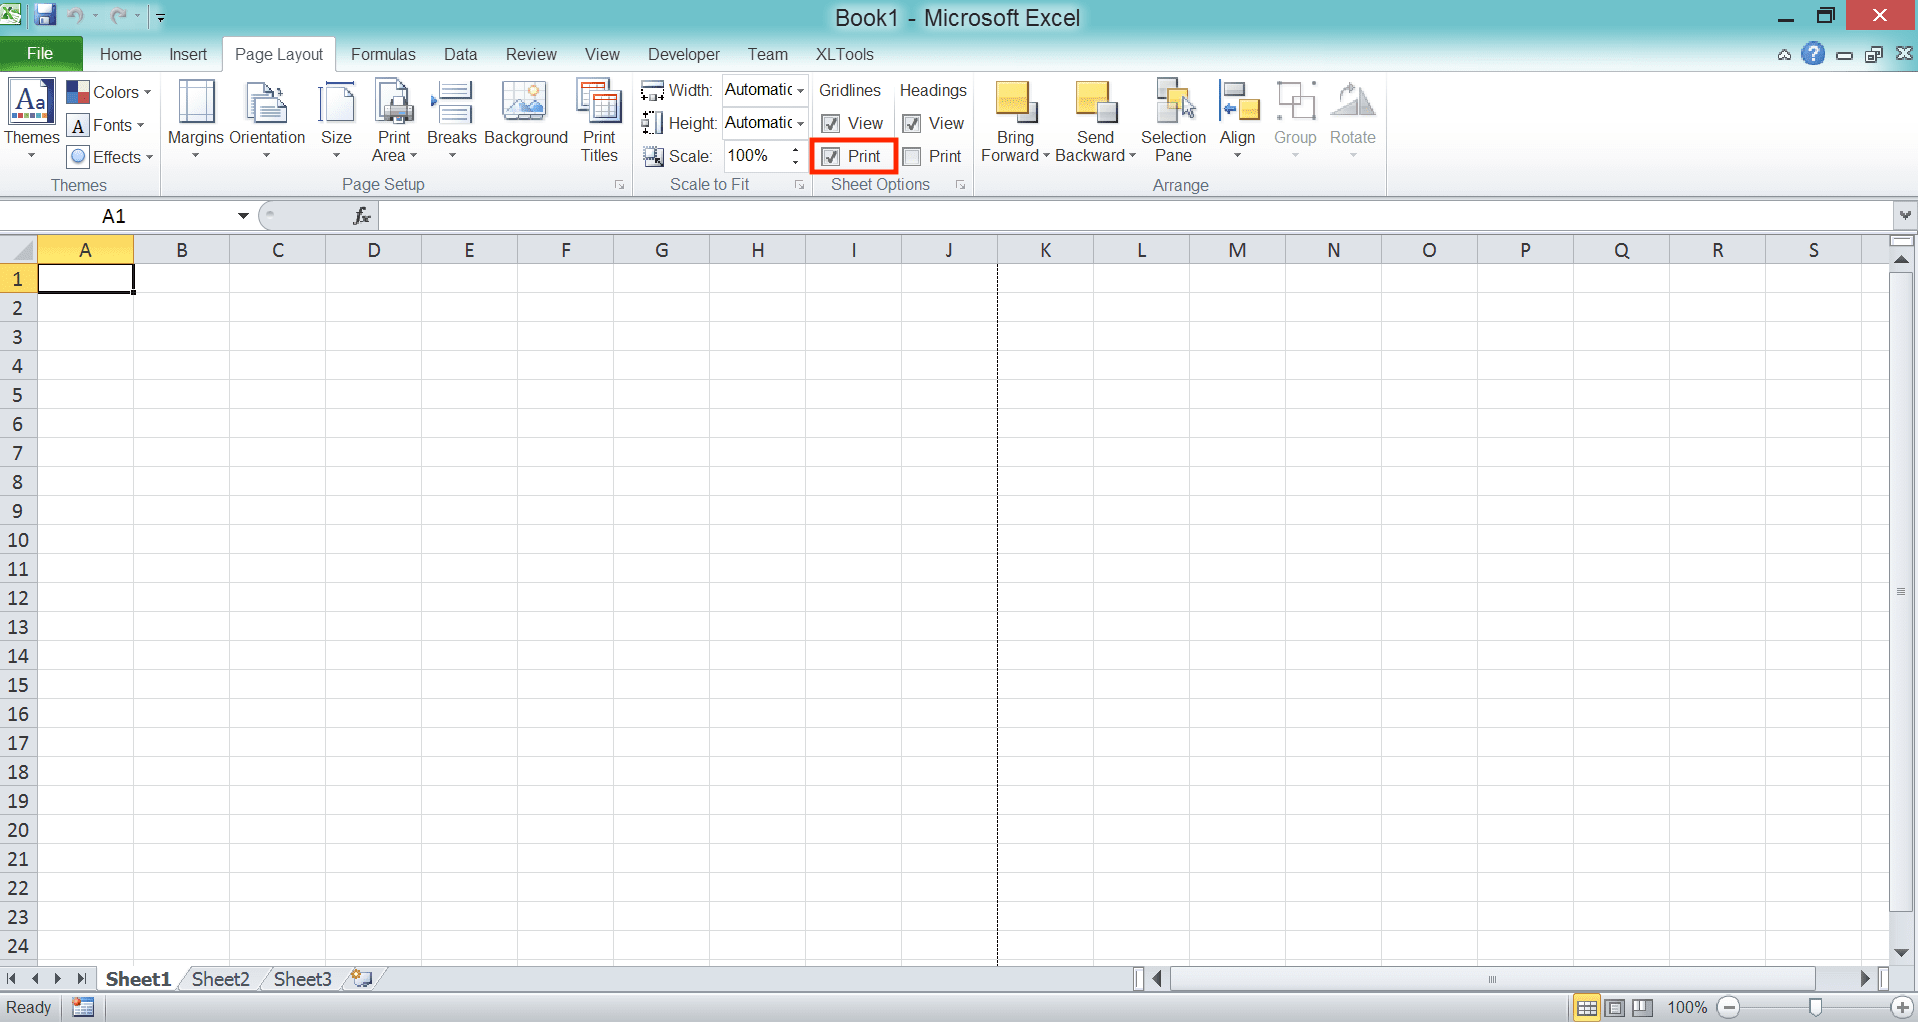Click the Zoom In plus button
1918x1022 pixels.
pyautogui.click(x=1901, y=1008)
